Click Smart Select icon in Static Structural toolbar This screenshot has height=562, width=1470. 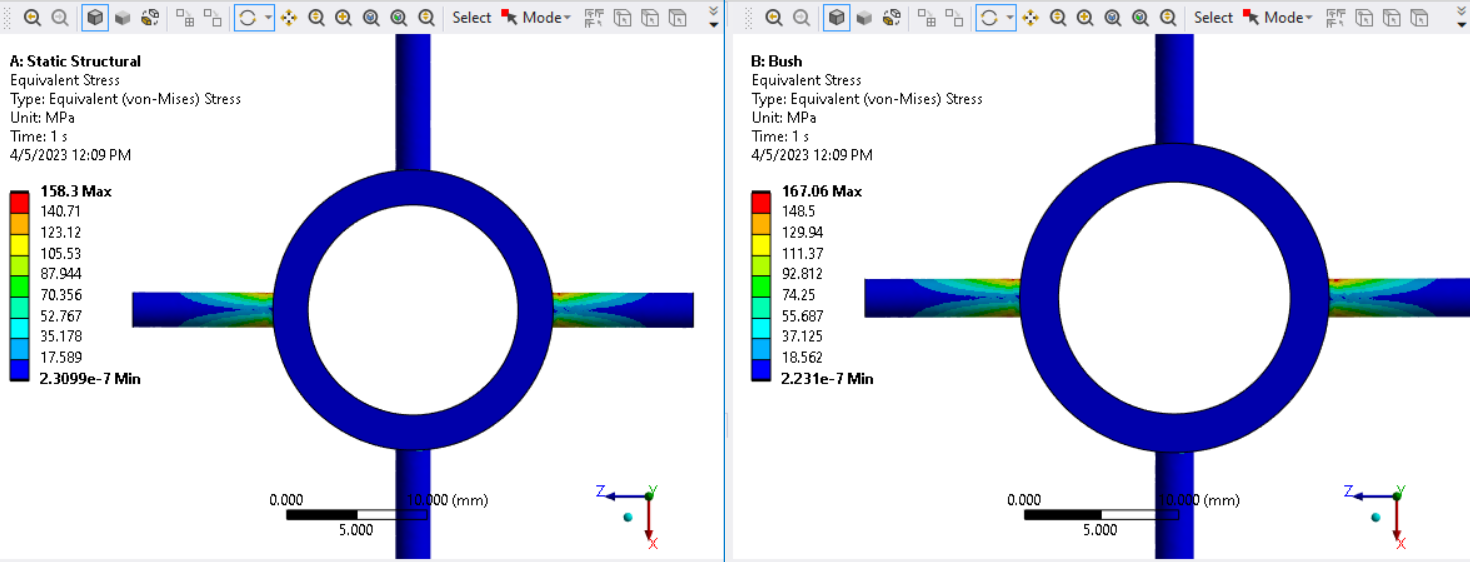[x=594, y=18]
